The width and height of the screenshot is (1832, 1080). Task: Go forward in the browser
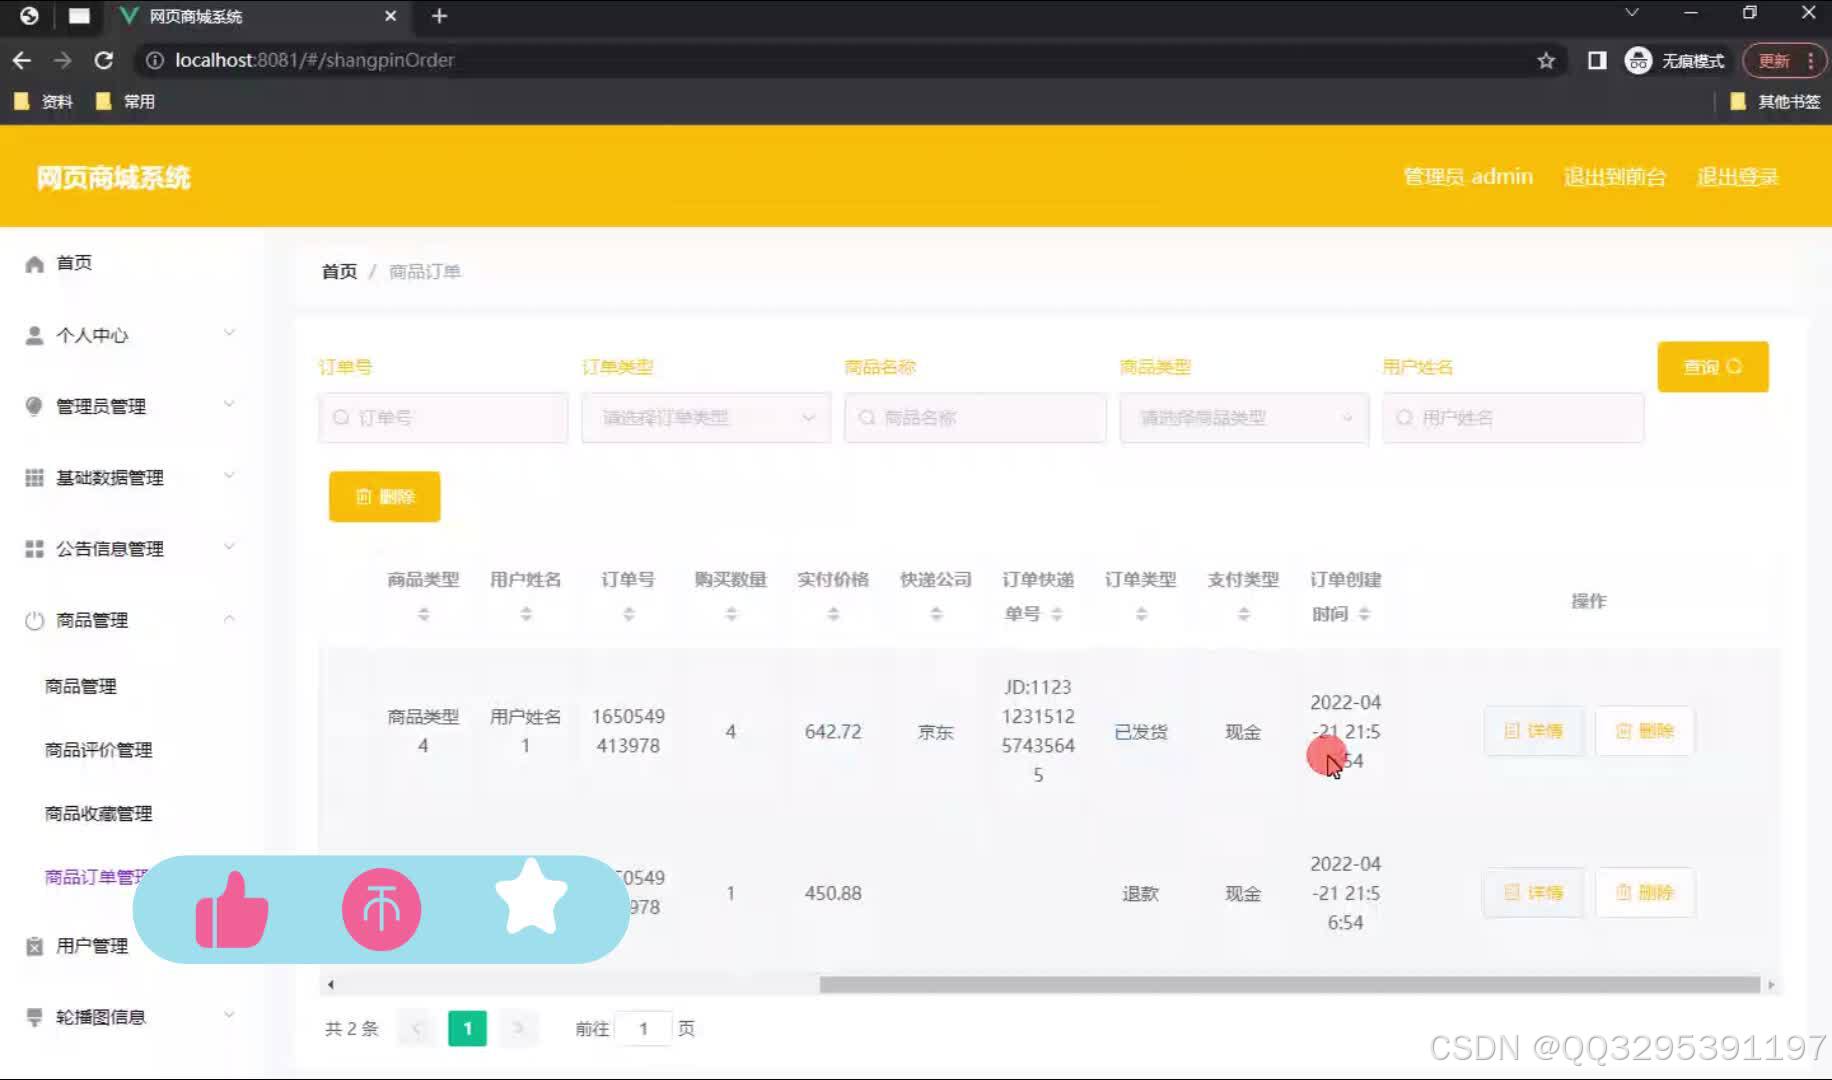[x=62, y=60]
